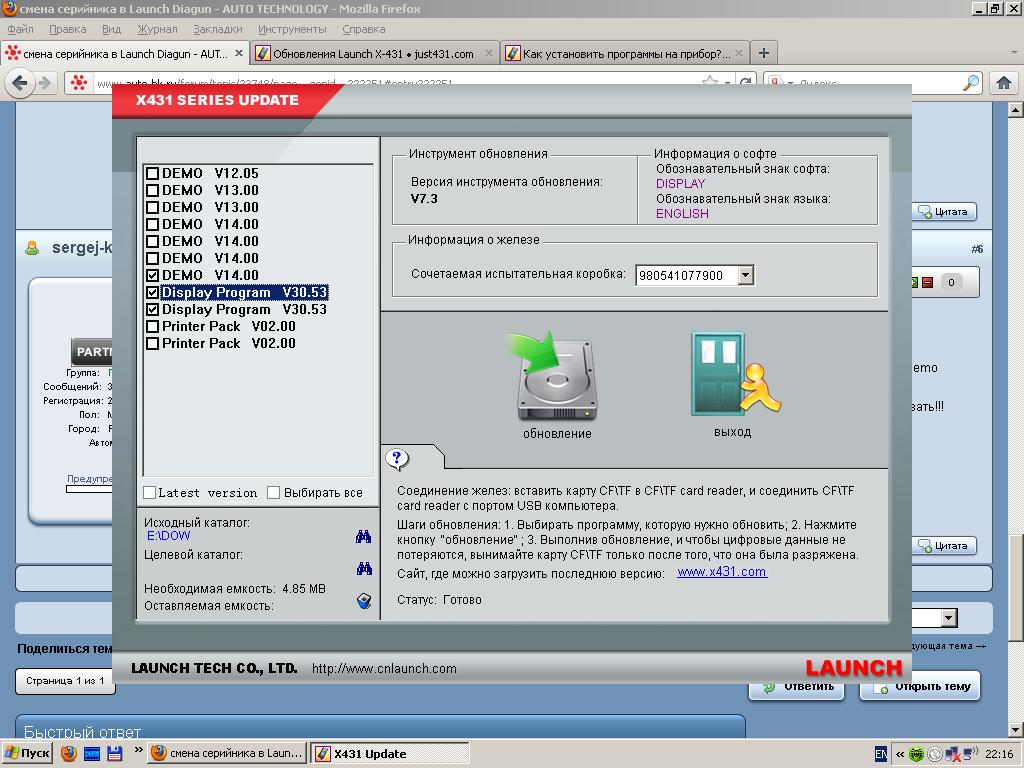
Task: Click the Страница 1 из 1 button
Action: 65,681
